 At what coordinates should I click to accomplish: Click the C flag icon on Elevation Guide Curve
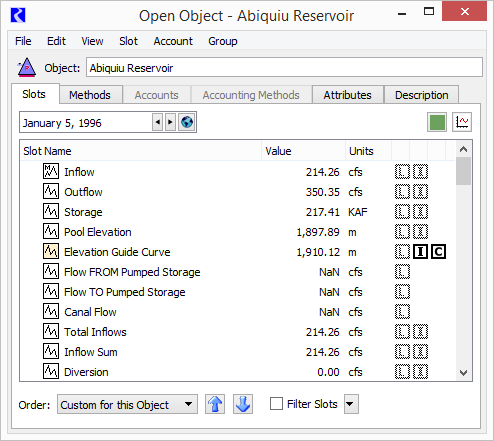click(438, 252)
